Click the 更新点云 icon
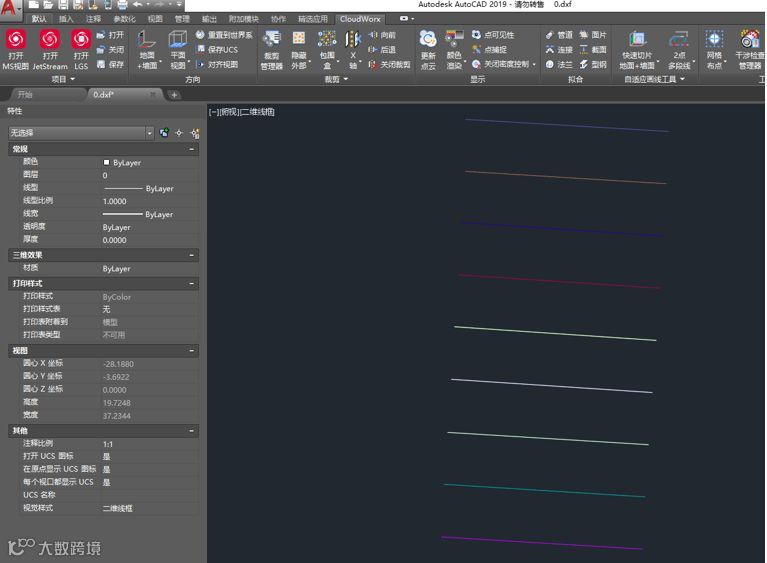 click(x=428, y=50)
